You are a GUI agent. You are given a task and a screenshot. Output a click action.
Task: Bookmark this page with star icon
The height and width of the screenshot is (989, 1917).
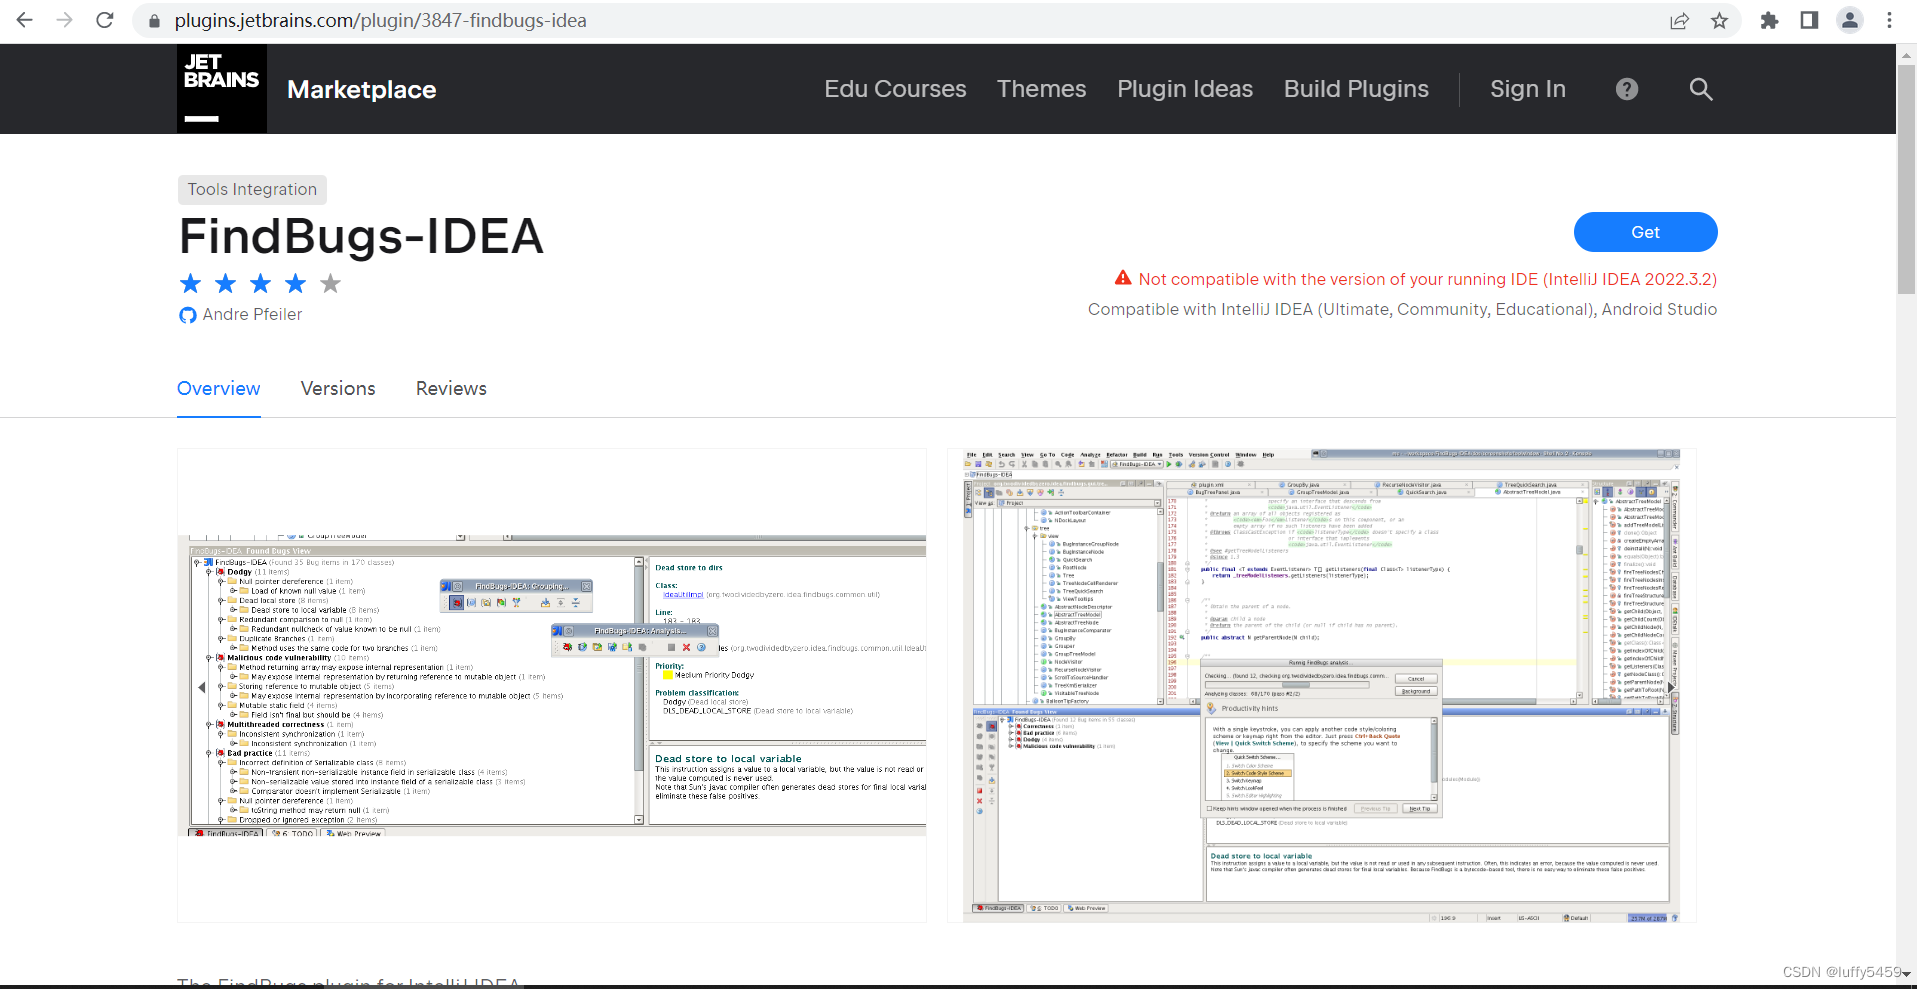coord(1720,21)
